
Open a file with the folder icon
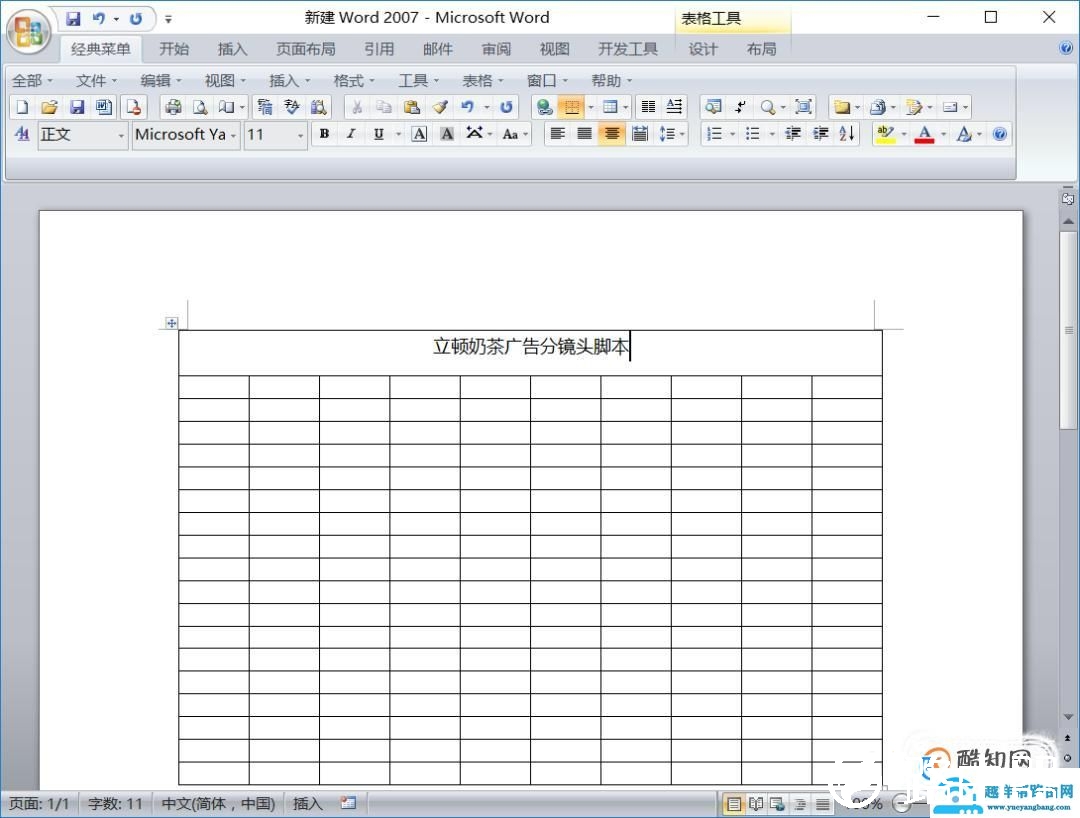[x=49, y=107]
